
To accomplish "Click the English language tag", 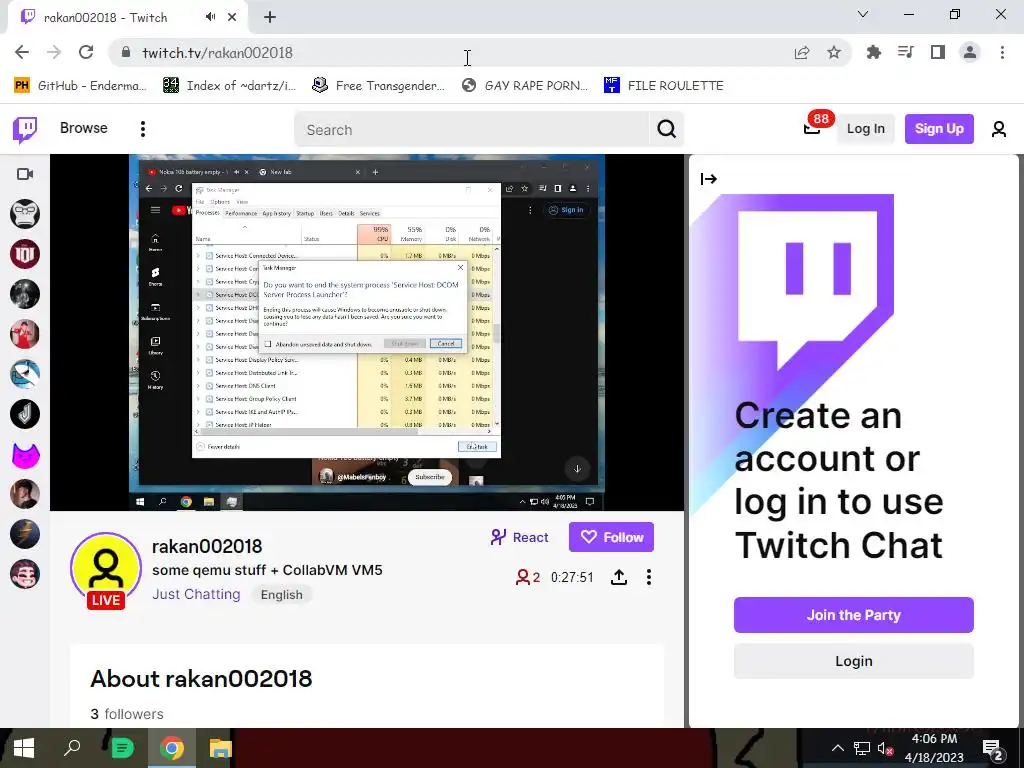I will (x=281, y=594).
